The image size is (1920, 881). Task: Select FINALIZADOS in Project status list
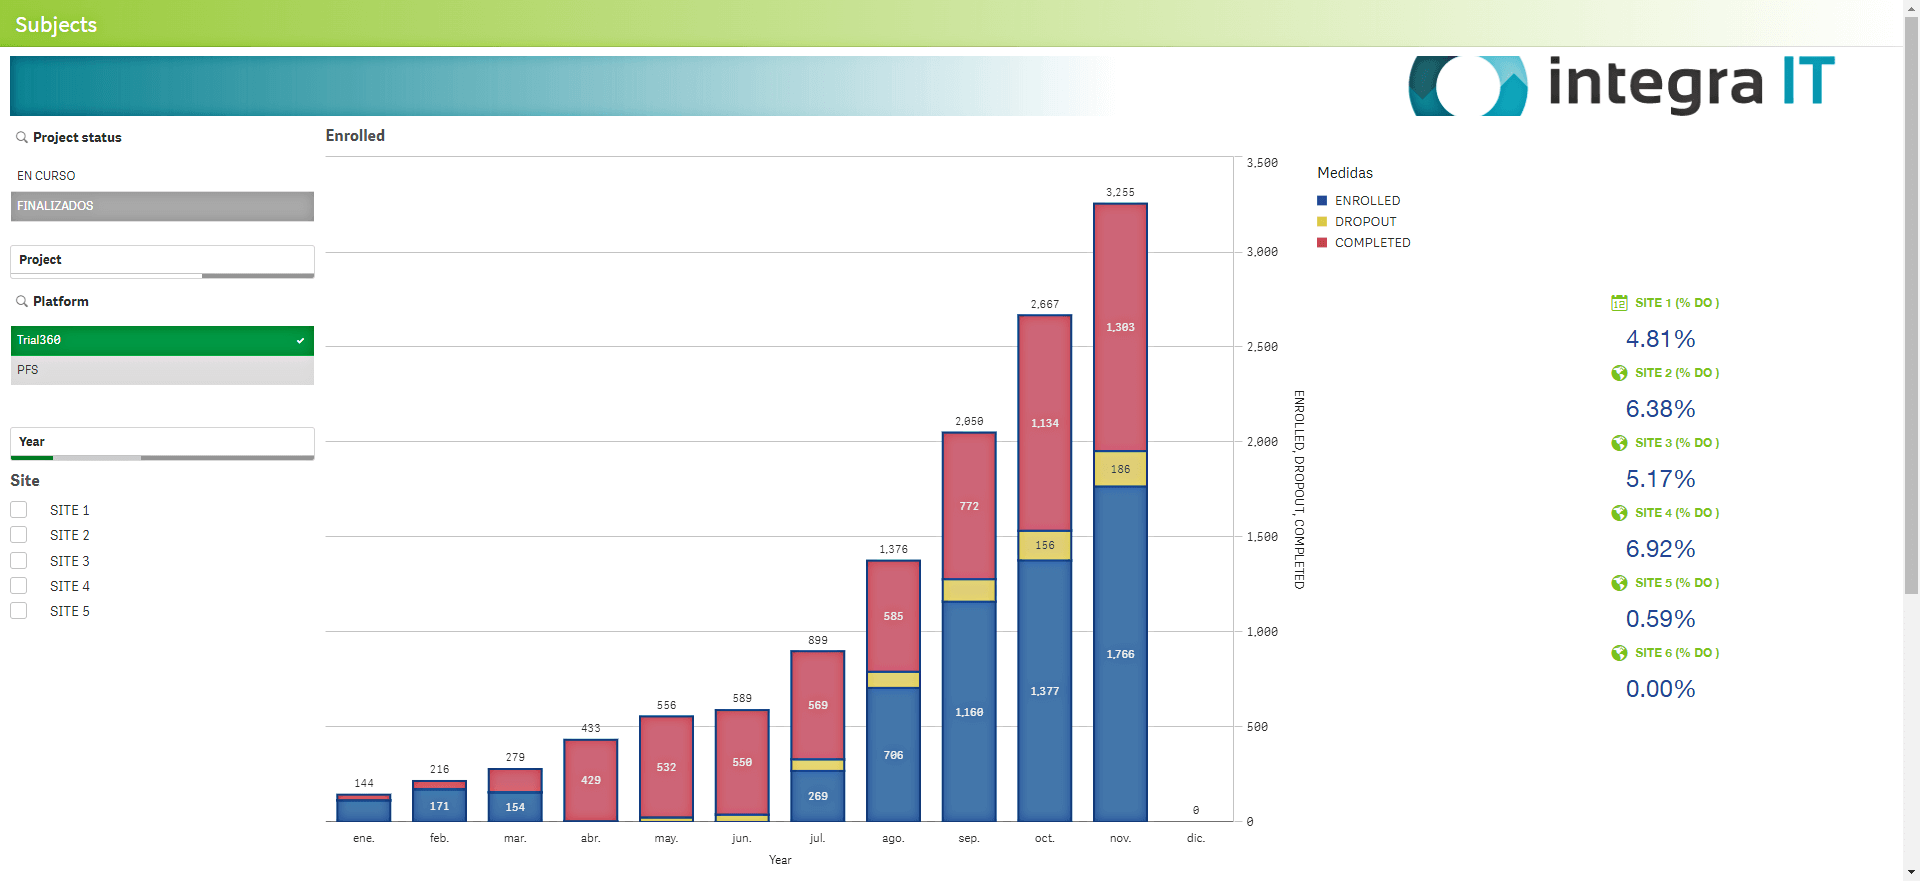[162, 206]
